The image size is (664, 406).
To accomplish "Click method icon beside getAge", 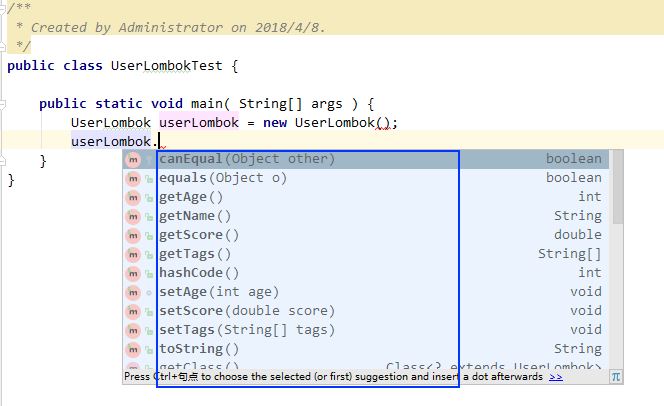I will (133, 198).
